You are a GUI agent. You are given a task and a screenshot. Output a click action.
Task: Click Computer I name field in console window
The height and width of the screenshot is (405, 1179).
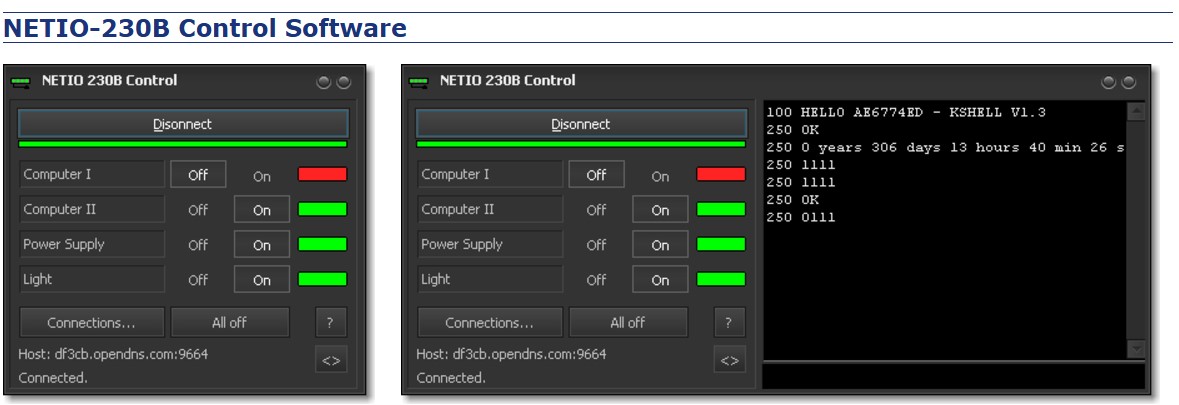[489, 174]
